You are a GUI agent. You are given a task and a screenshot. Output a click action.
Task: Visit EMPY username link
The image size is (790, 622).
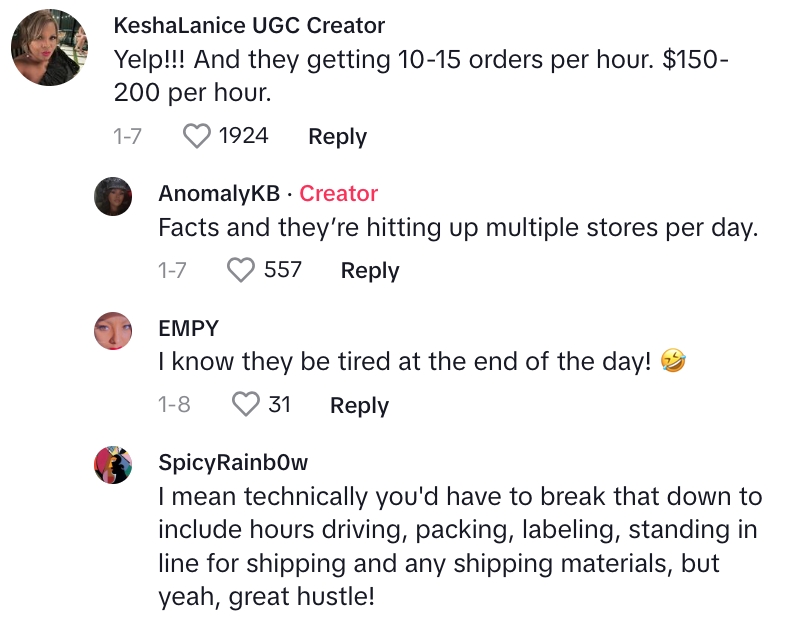[x=188, y=328]
